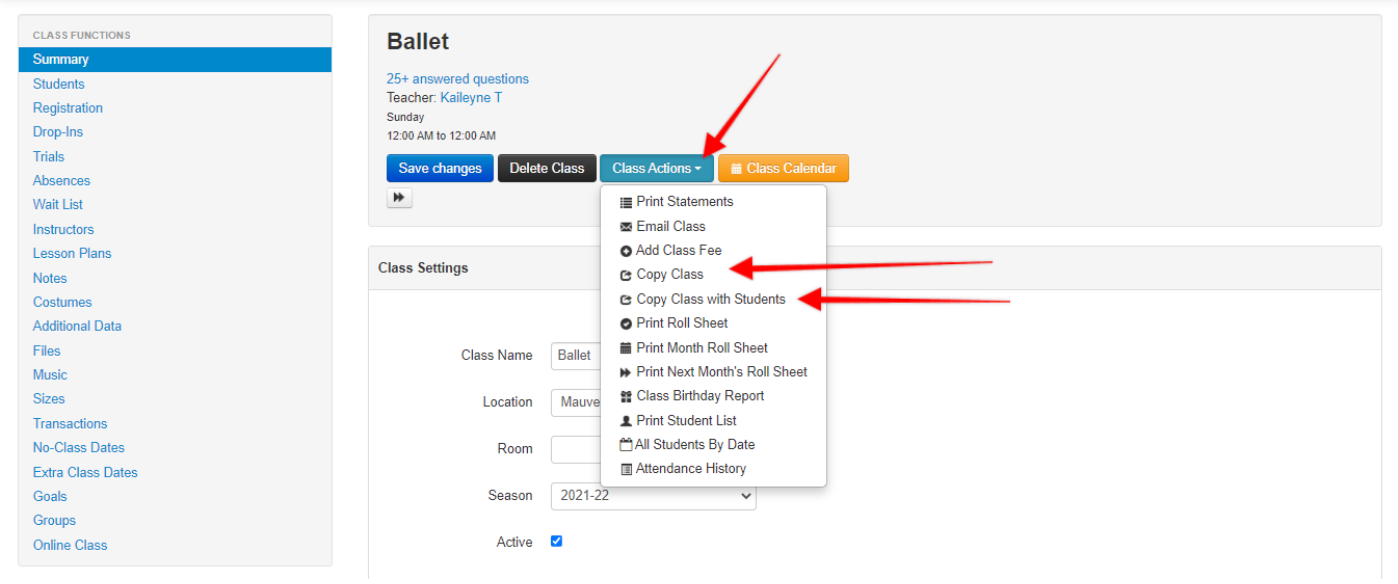Open teacher Kaileyne T link
Viewport: 1398px width, 584px height.
471,98
